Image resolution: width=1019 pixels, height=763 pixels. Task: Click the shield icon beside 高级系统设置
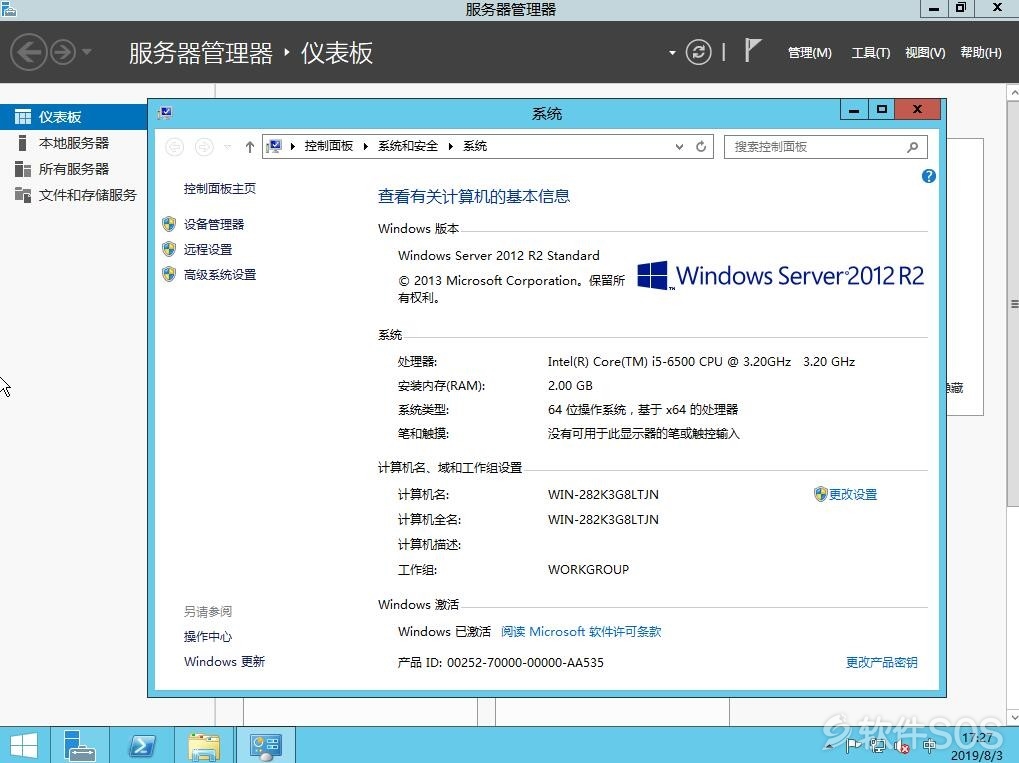(169, 274)
